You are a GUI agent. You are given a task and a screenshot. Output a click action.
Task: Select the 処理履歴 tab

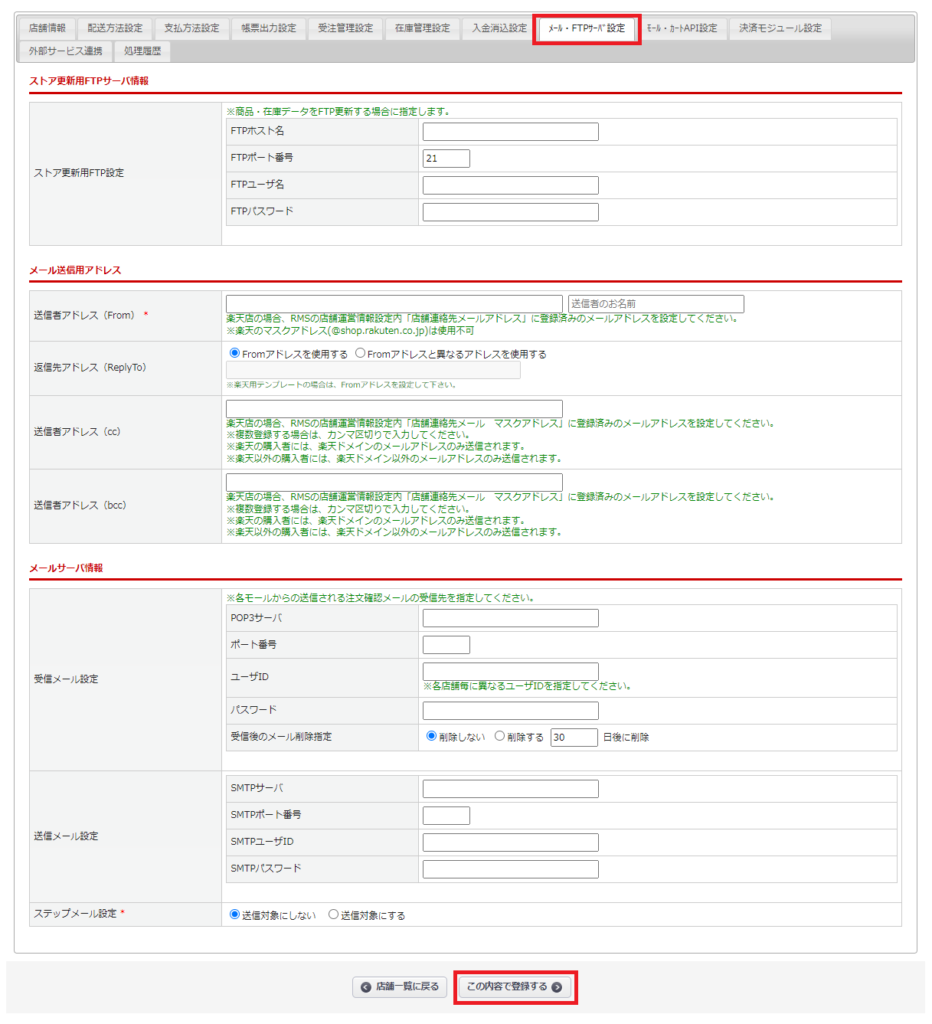coord(142,50)
